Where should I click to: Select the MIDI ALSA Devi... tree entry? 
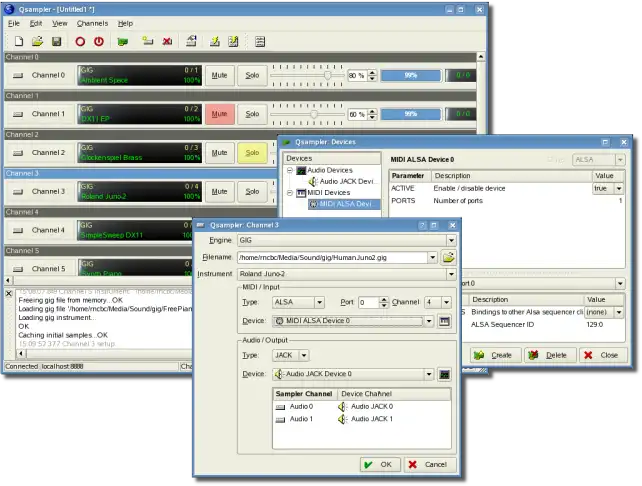[344, 204]
